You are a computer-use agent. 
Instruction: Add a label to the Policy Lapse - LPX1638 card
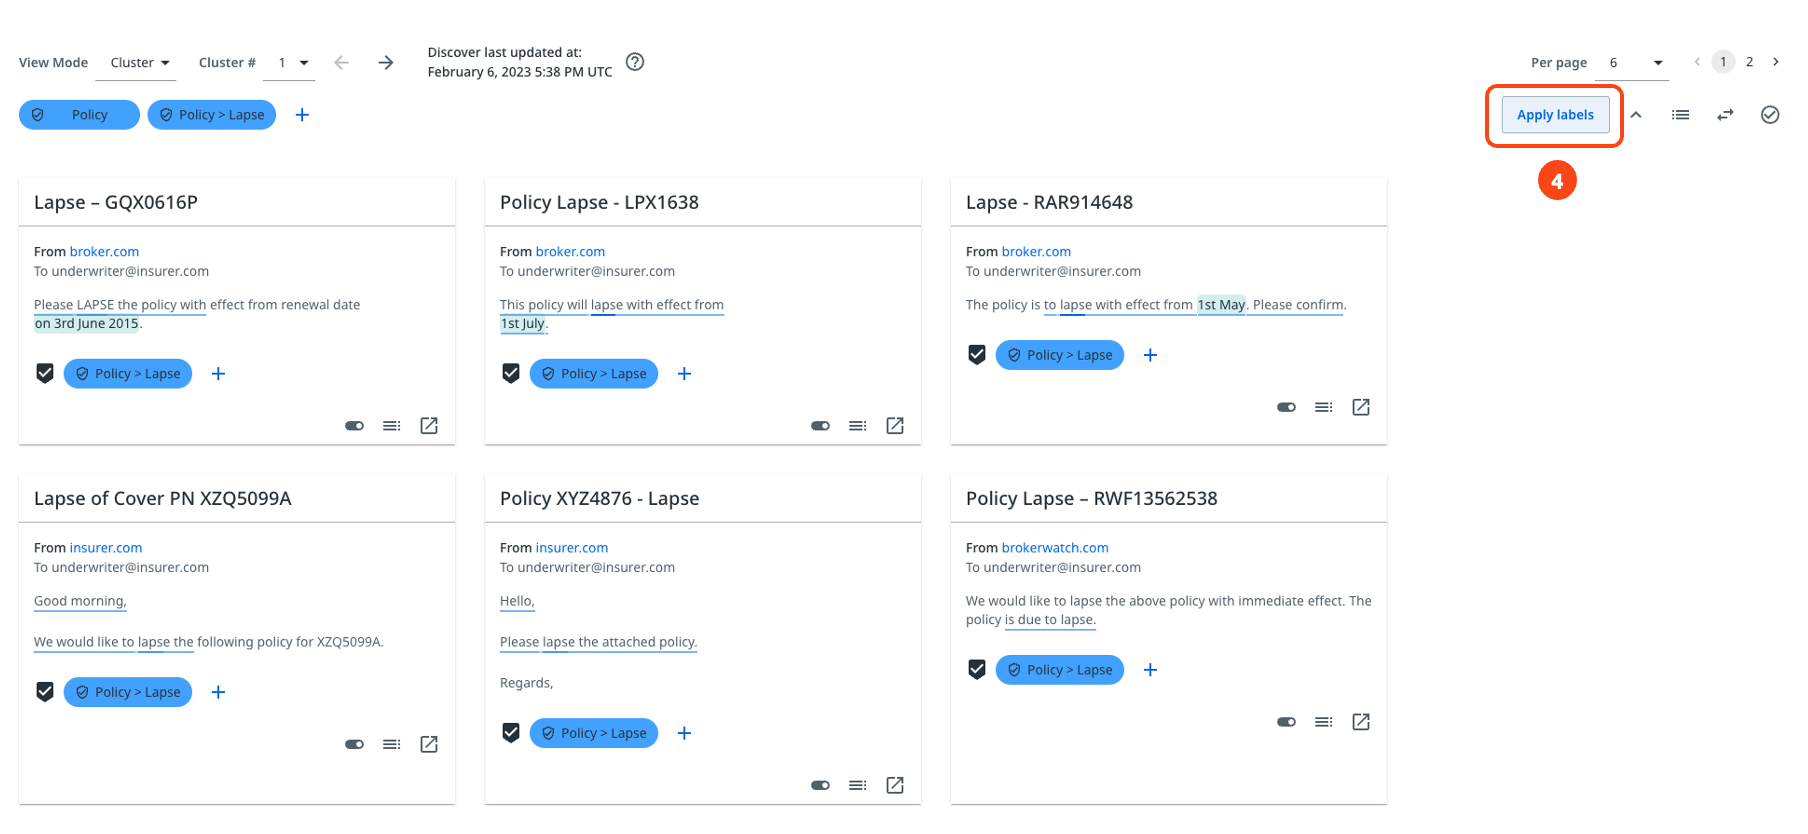(x=684, y=374)
